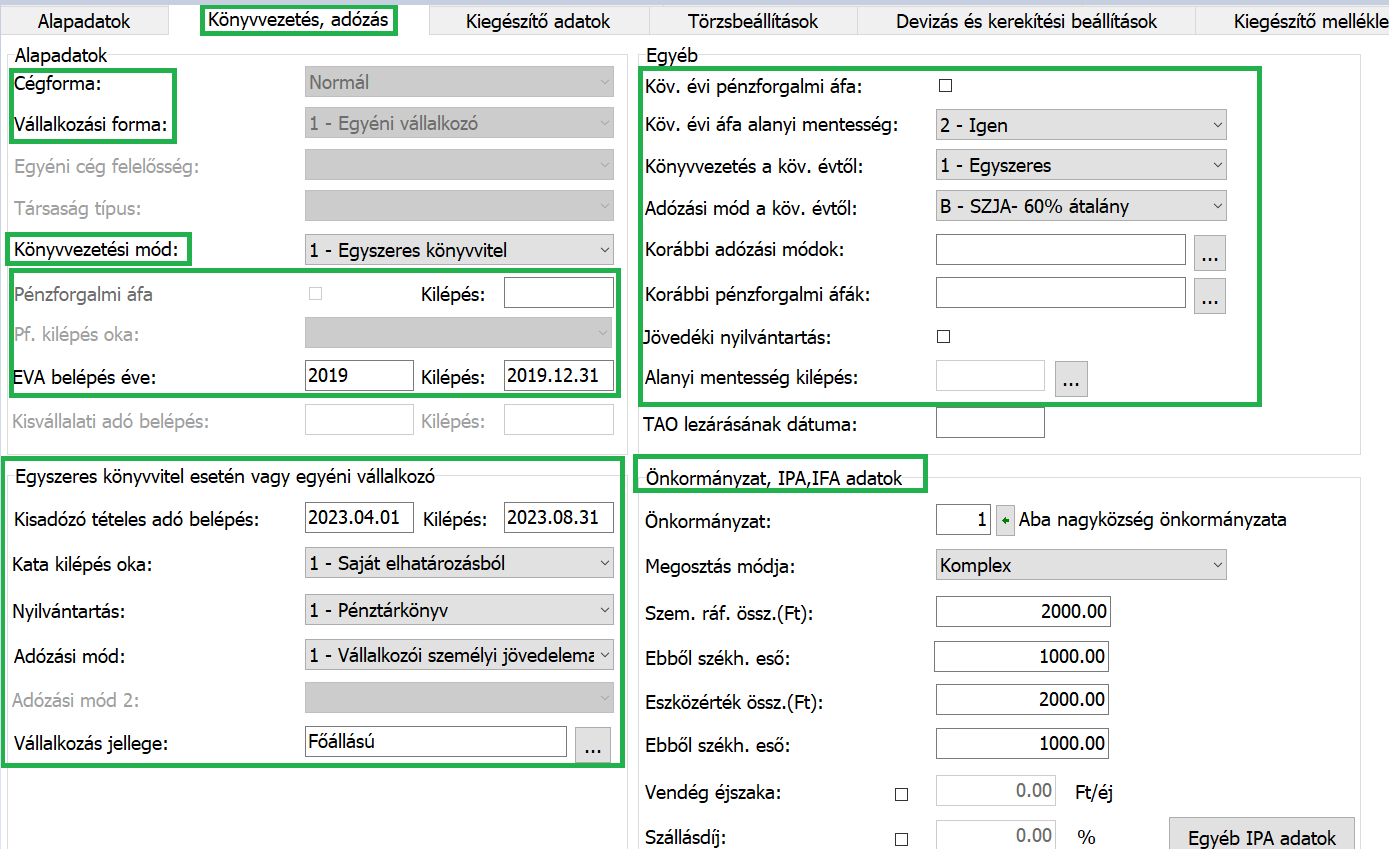Expand the Könyvvezetési mód dropdown

pos(459,251)
